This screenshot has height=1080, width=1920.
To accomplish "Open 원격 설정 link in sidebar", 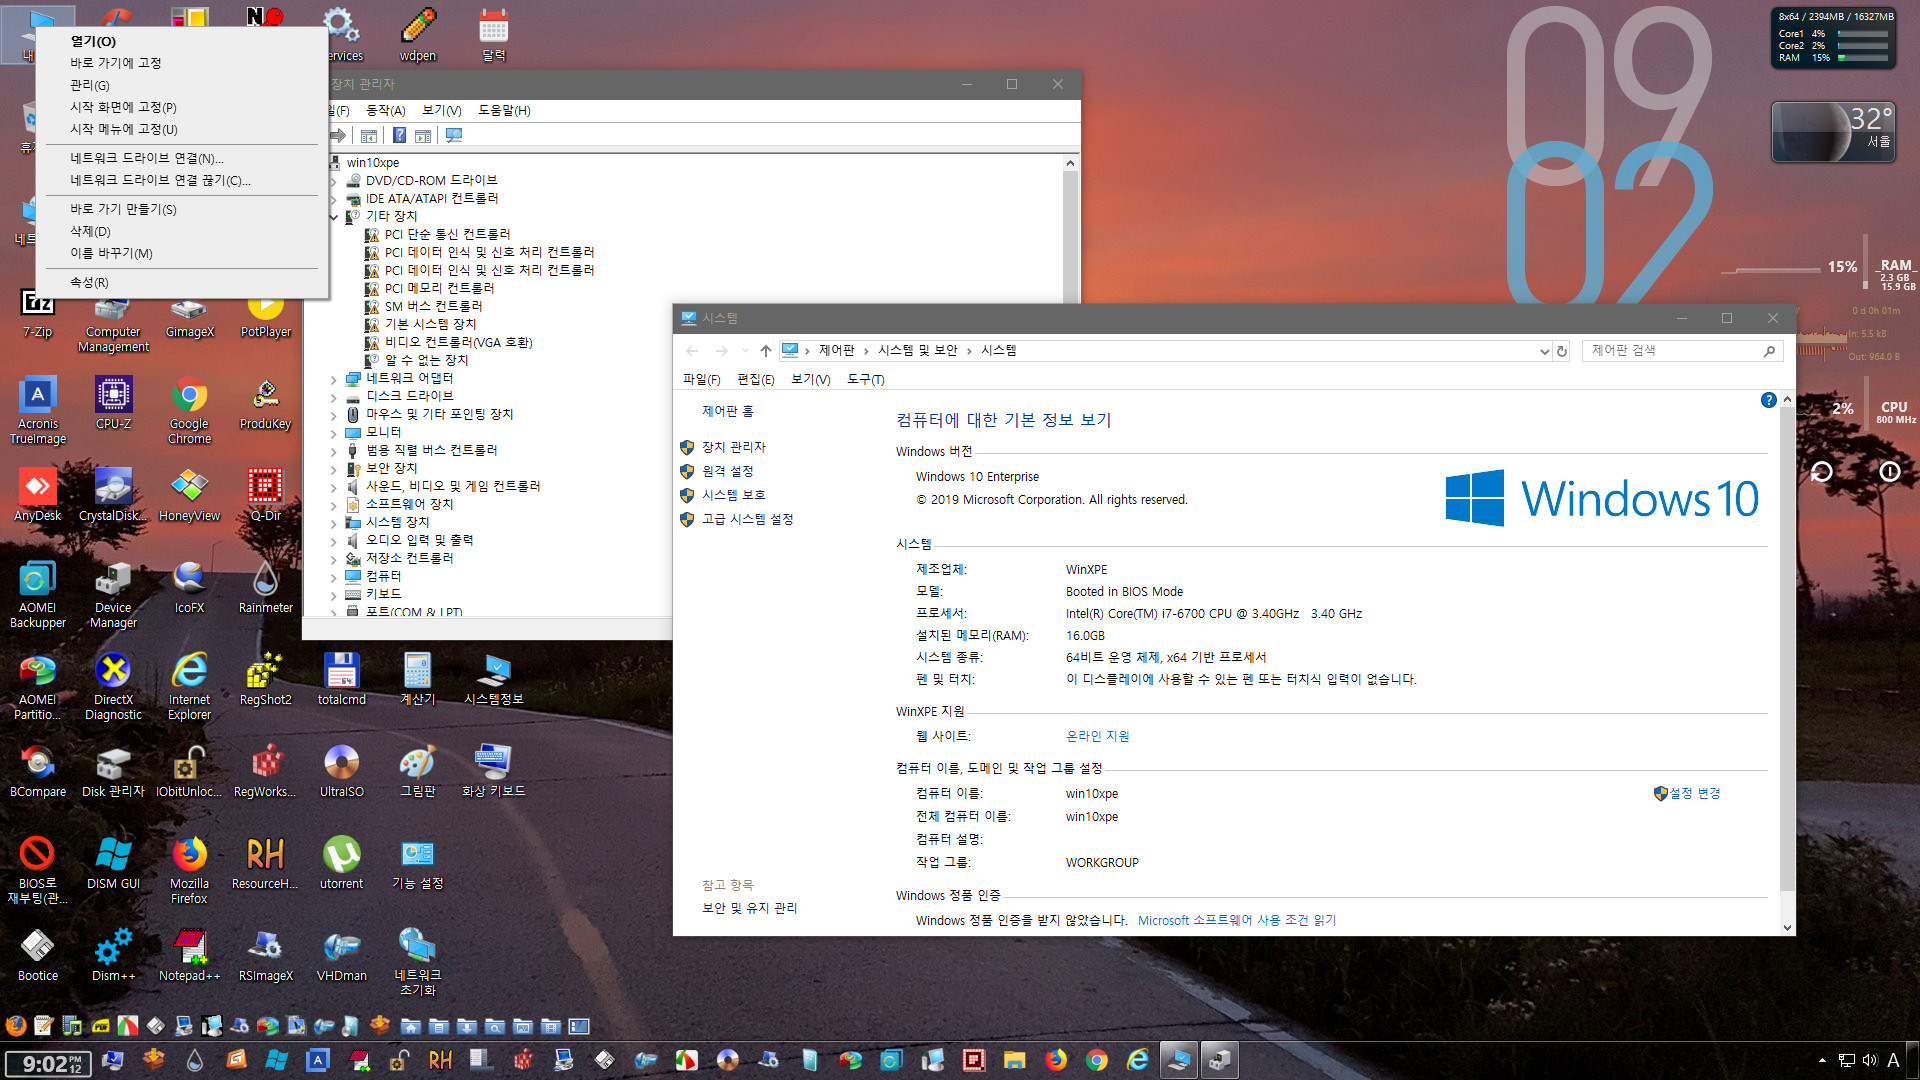I will [727, 471].
